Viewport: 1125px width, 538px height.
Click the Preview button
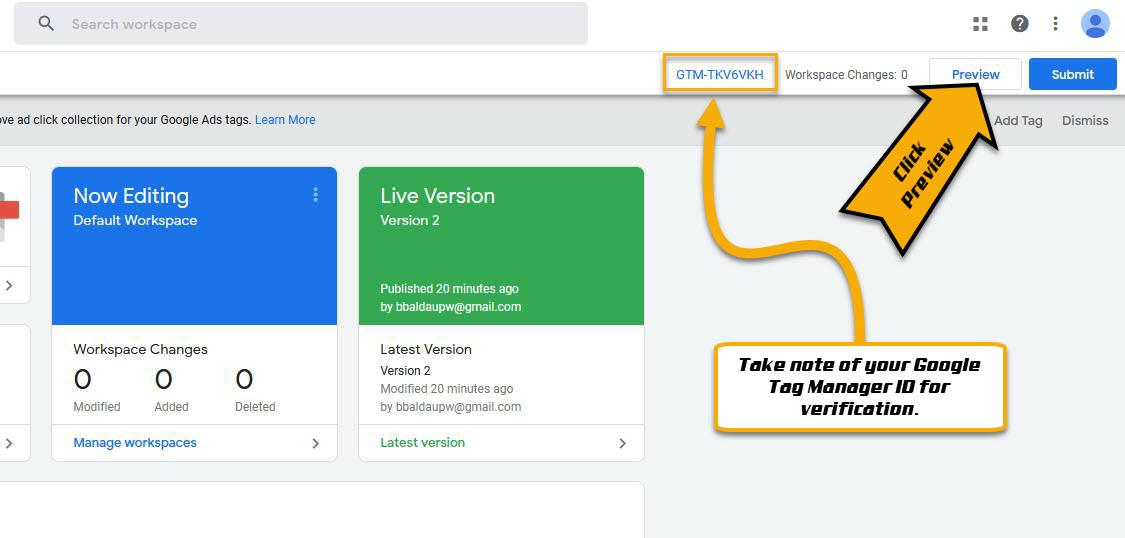[975, 74]
